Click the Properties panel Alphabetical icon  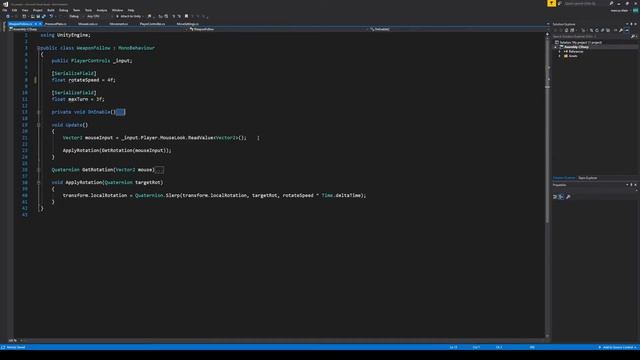pos(561,197)
